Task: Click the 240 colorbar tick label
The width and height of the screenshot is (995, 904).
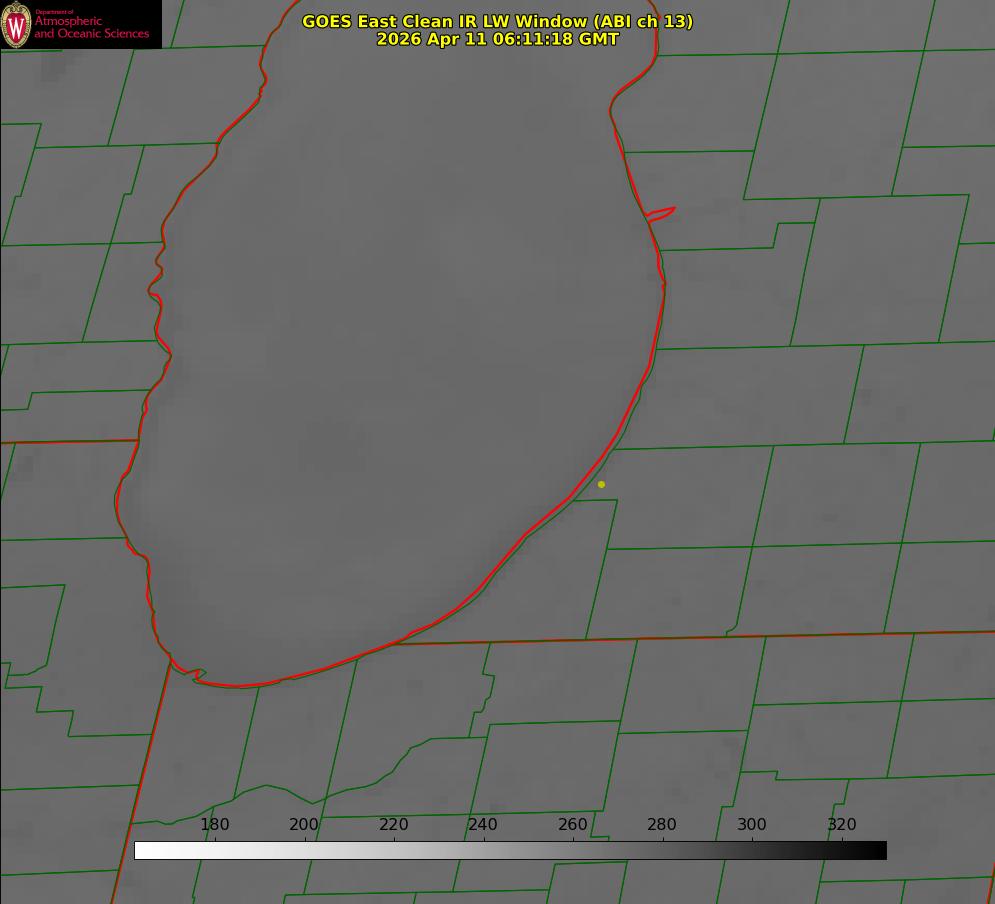Action: click(x=483, y=824)
